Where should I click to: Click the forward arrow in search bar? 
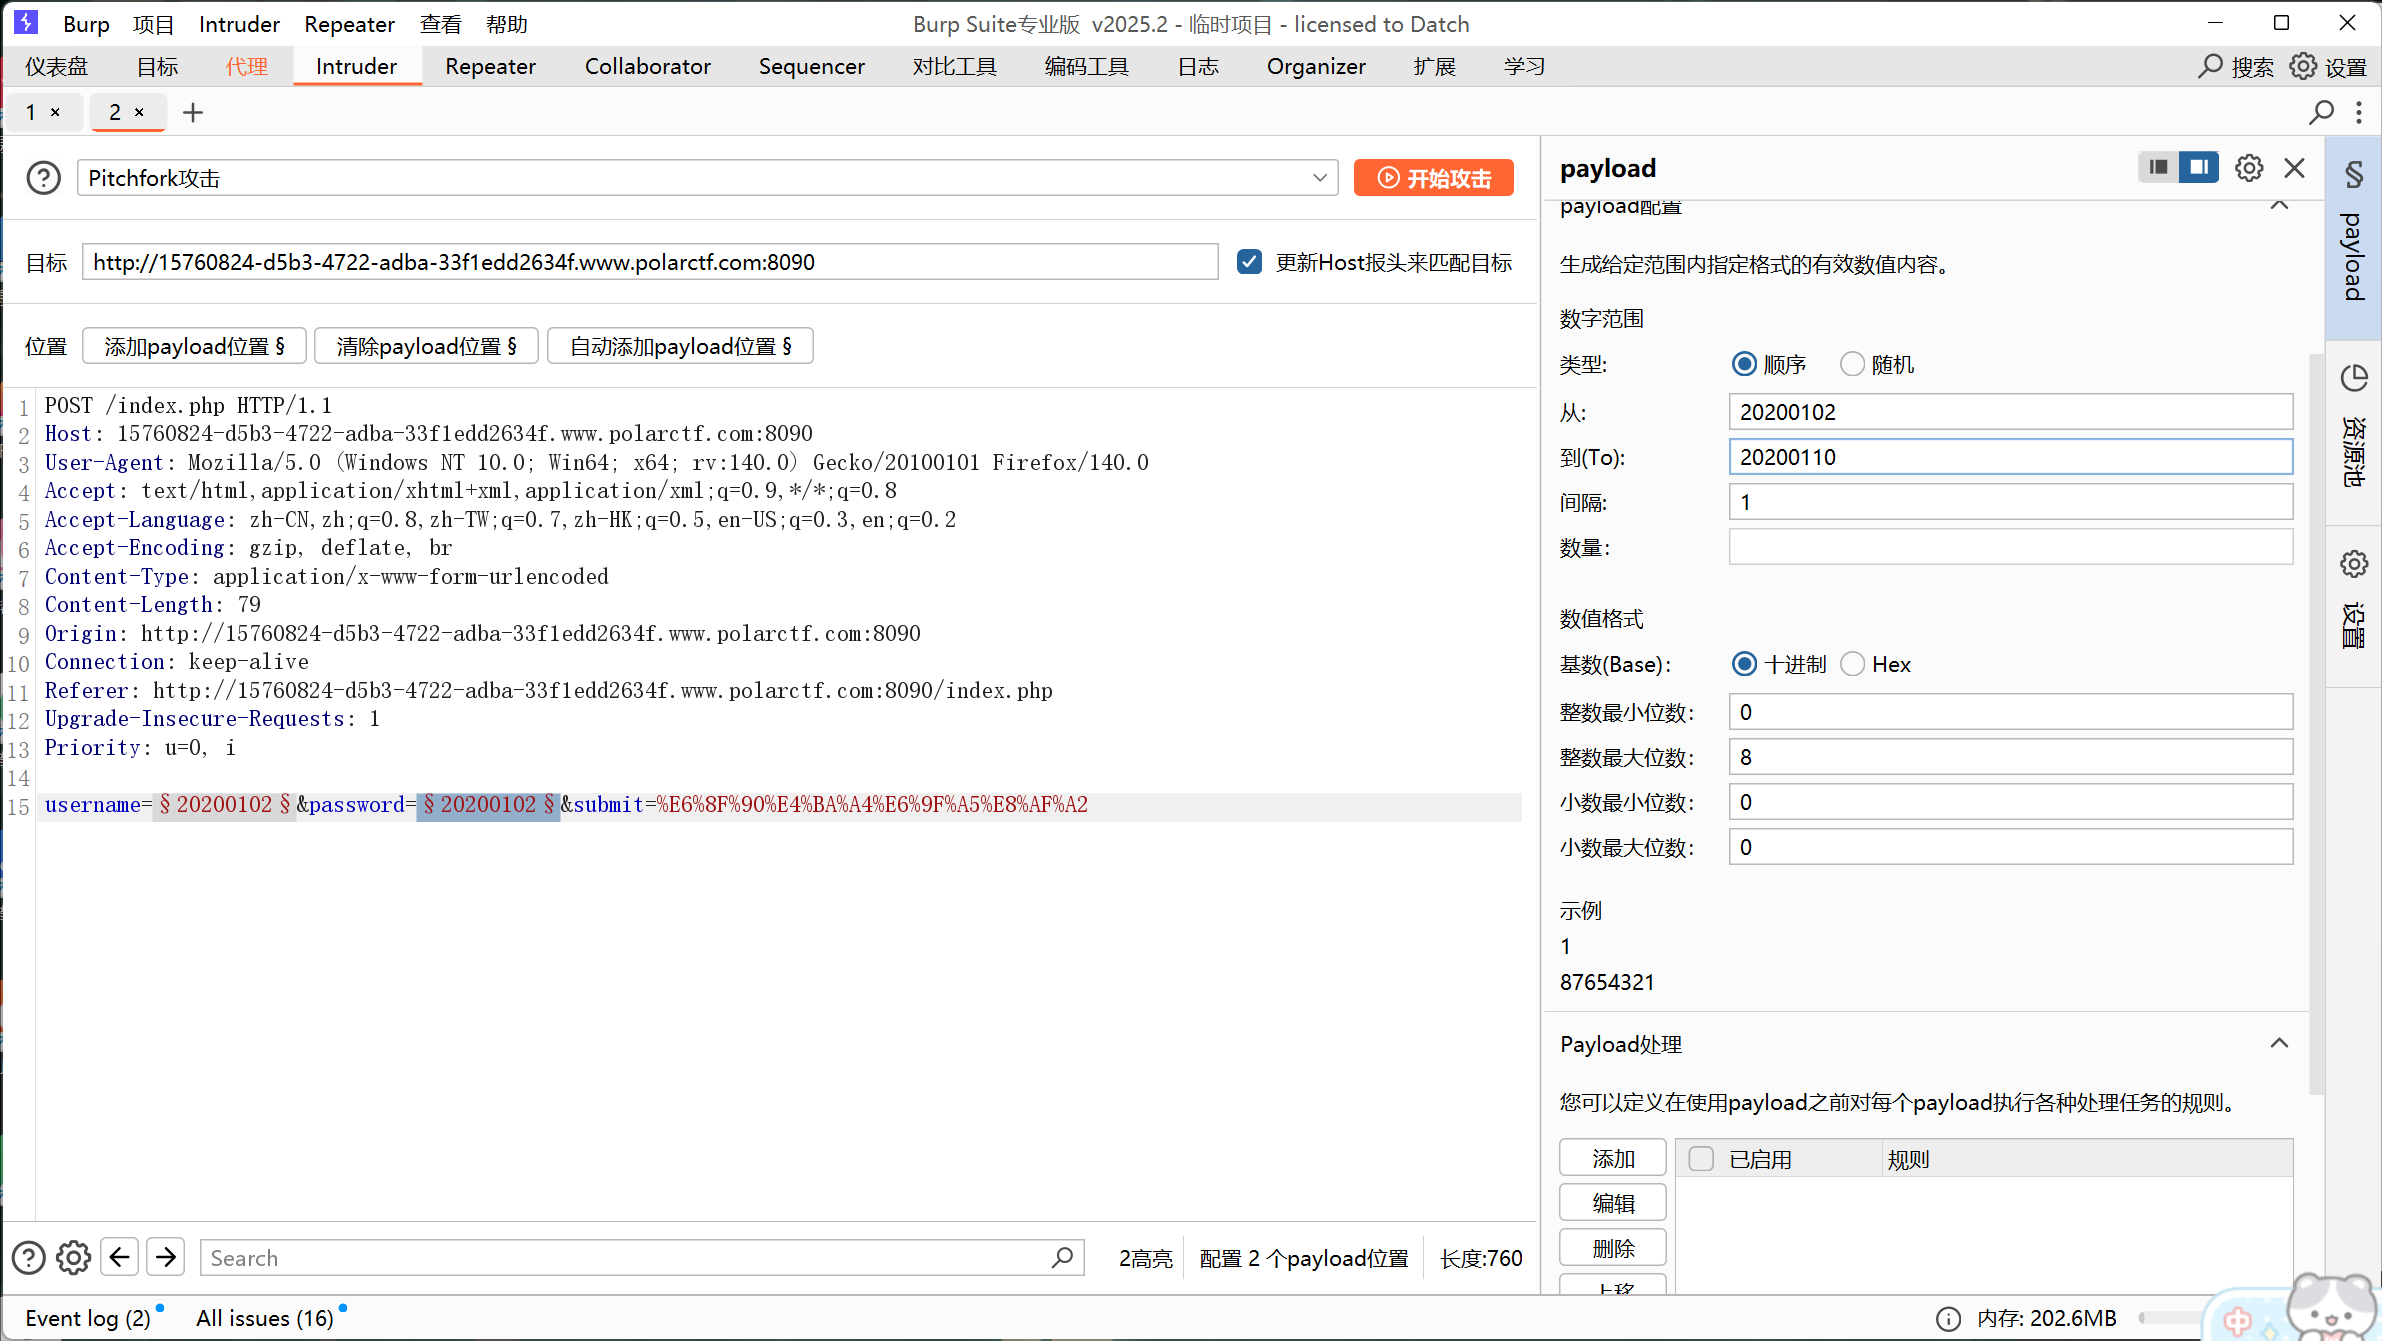(x=166, y=1257)
